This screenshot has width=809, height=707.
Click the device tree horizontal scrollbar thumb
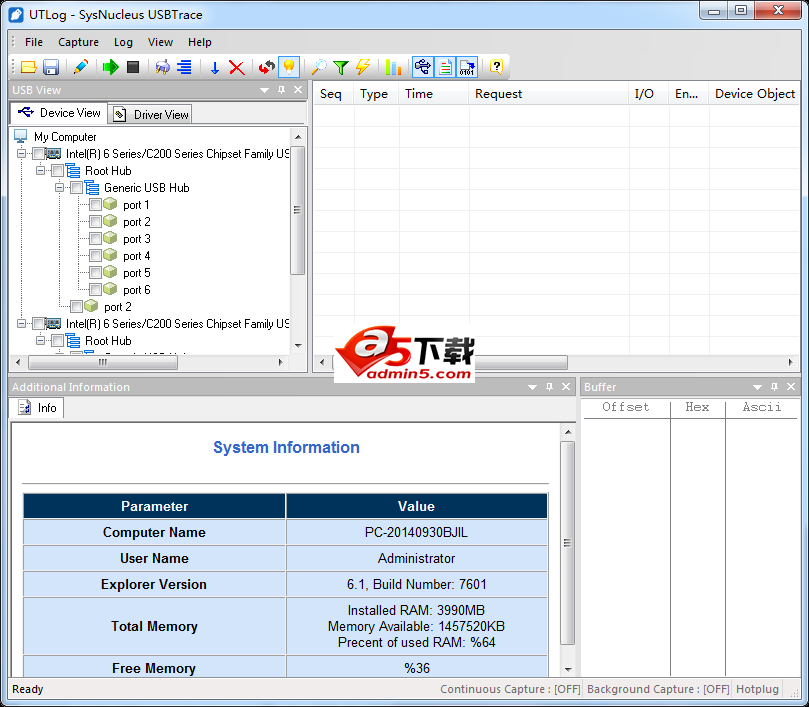(x=103, y=362)
